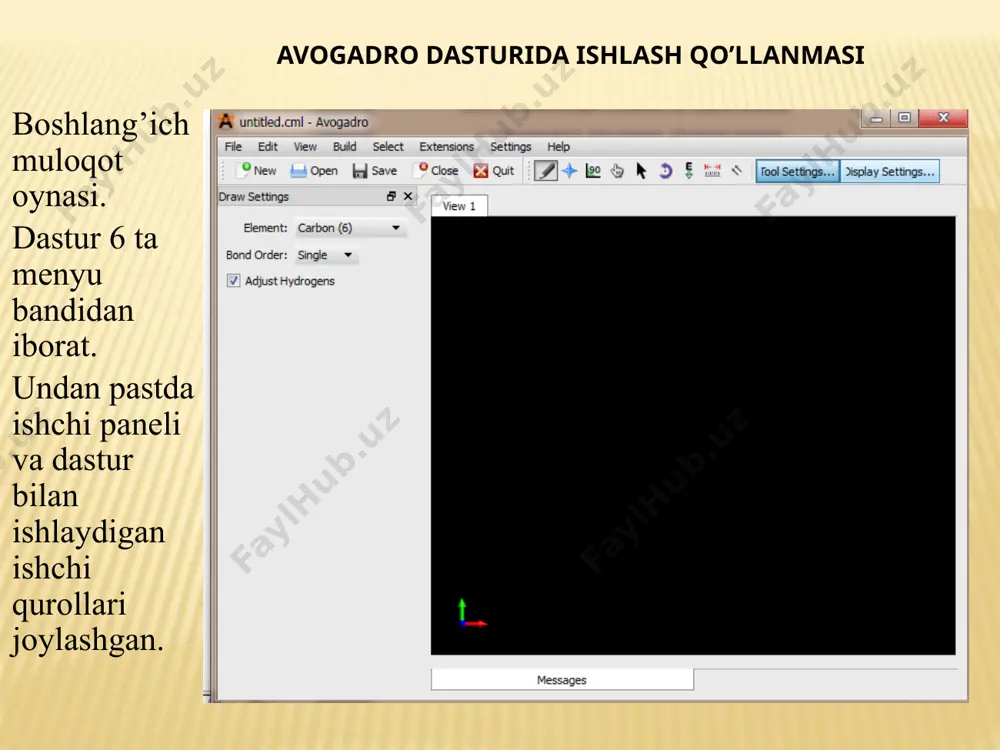Screen dimensions: 1000x750
Task: Open the File menu
Action: [x=233, y=147]
